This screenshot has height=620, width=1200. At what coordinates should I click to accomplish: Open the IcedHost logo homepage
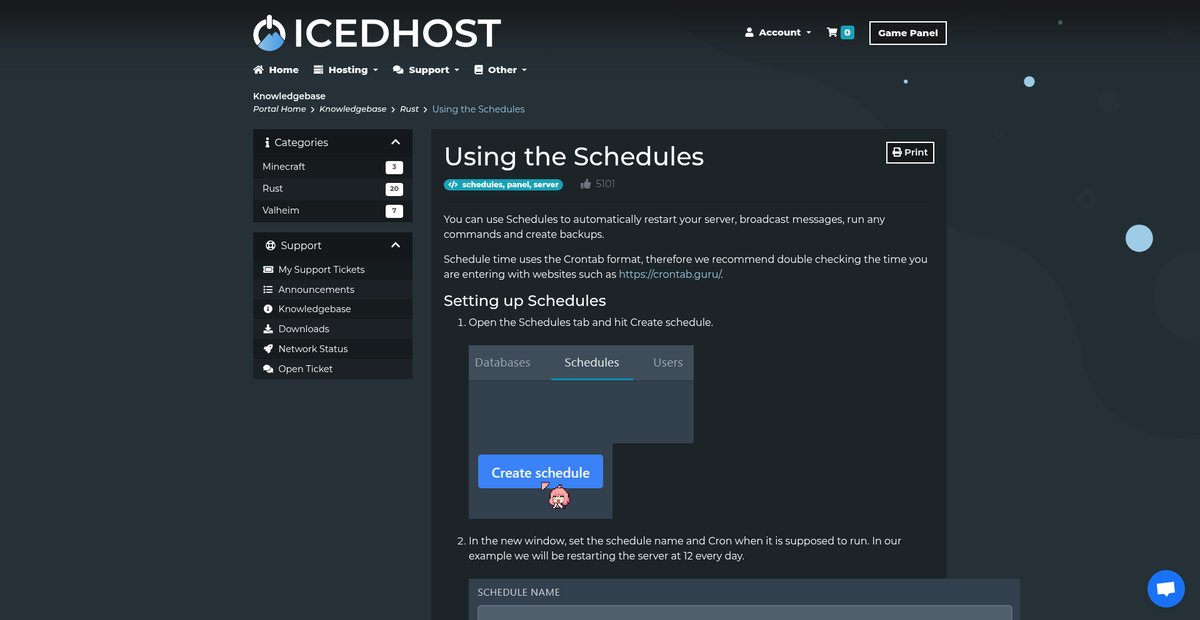pyautogui.click(x=377, y=33)
